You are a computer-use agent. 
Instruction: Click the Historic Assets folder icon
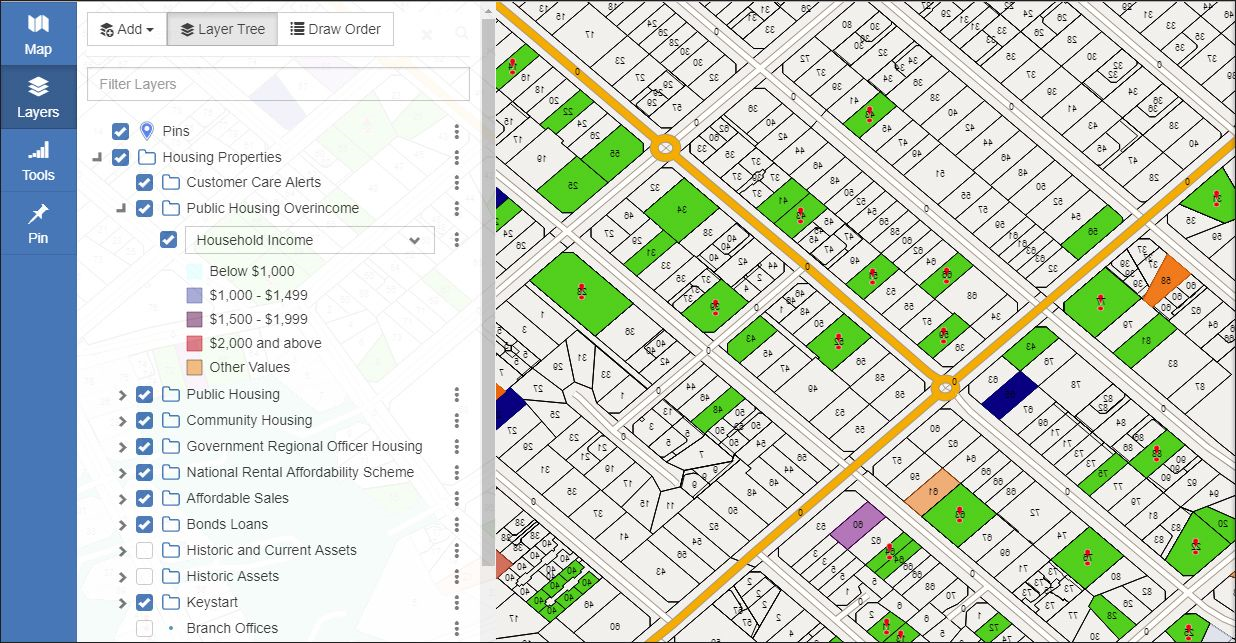[x=170, y=576]
